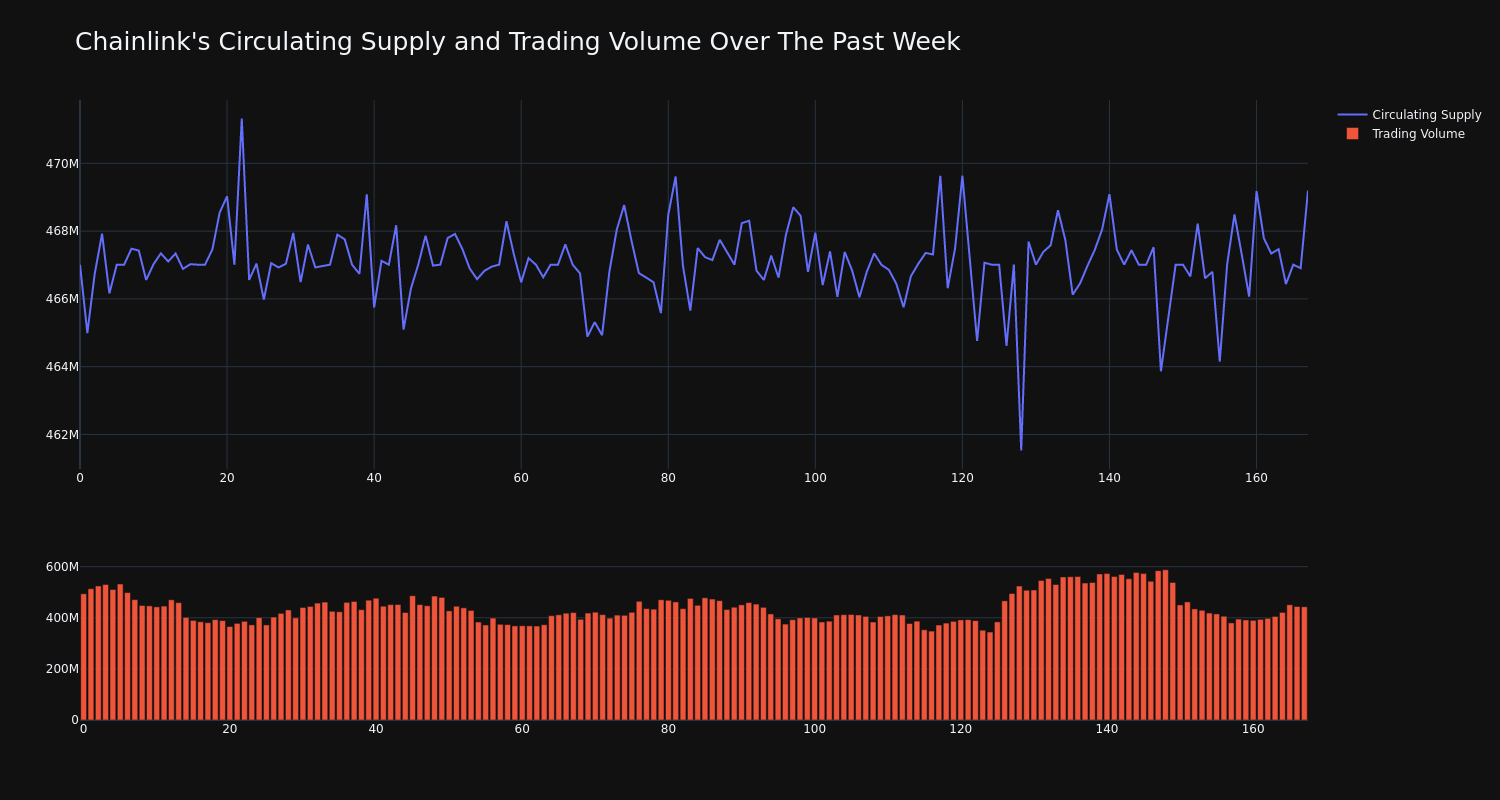Click the 464M y-axis label
Image resolution: width=1500 pixels, height=800 pixels.
pos(62,367)
